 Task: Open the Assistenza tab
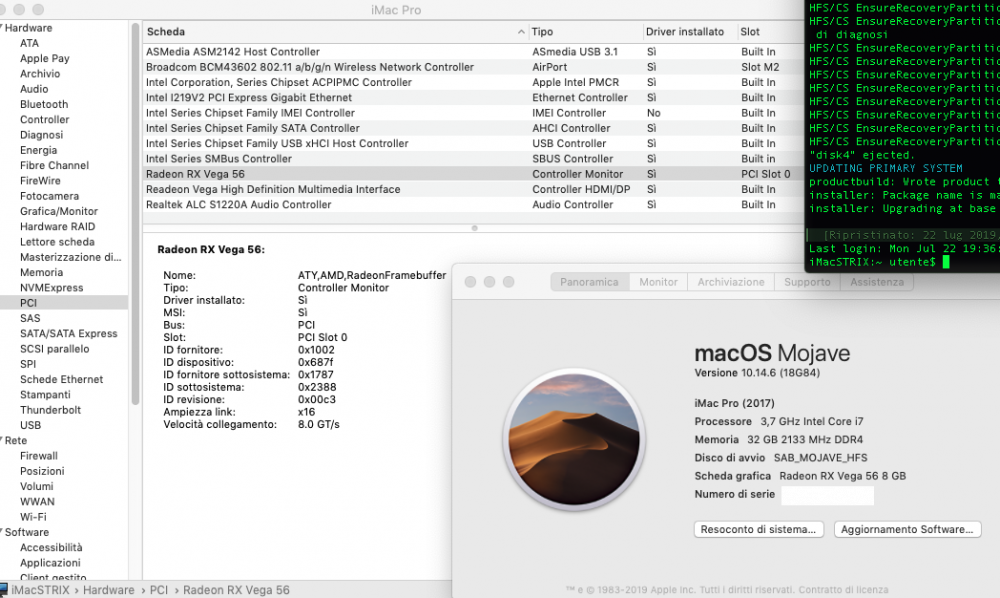point(877,282)
